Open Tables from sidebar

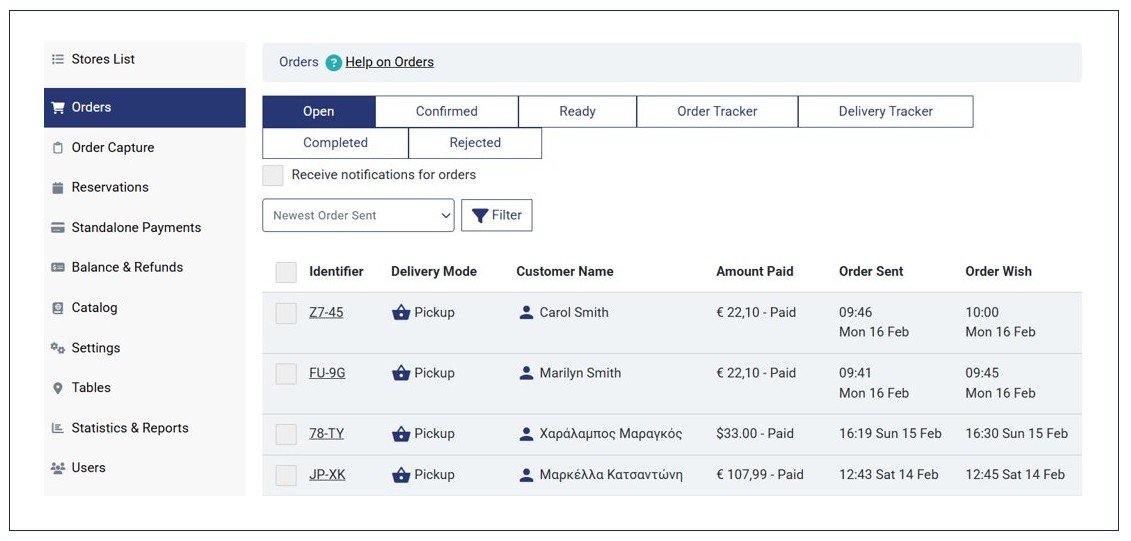[145, 388]
